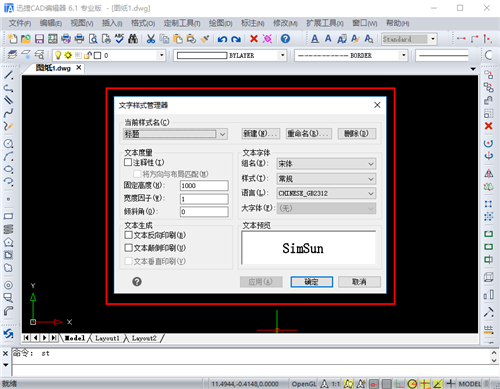Click the Undo arrow icon
500x389 pixels.
click(222, 39)
